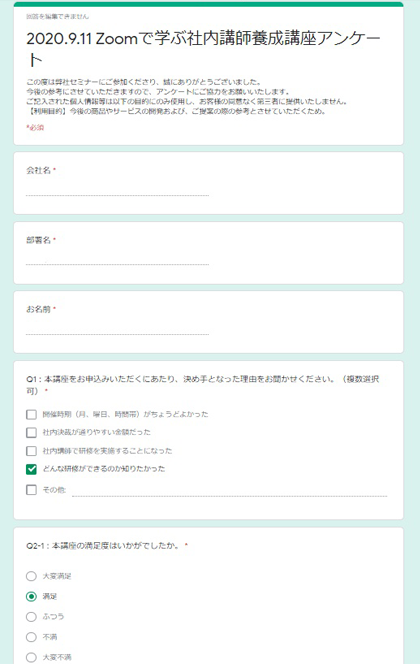
Task: Select the 大変満足 radio button
Action: pyautogui.click(x=31, y=576)
